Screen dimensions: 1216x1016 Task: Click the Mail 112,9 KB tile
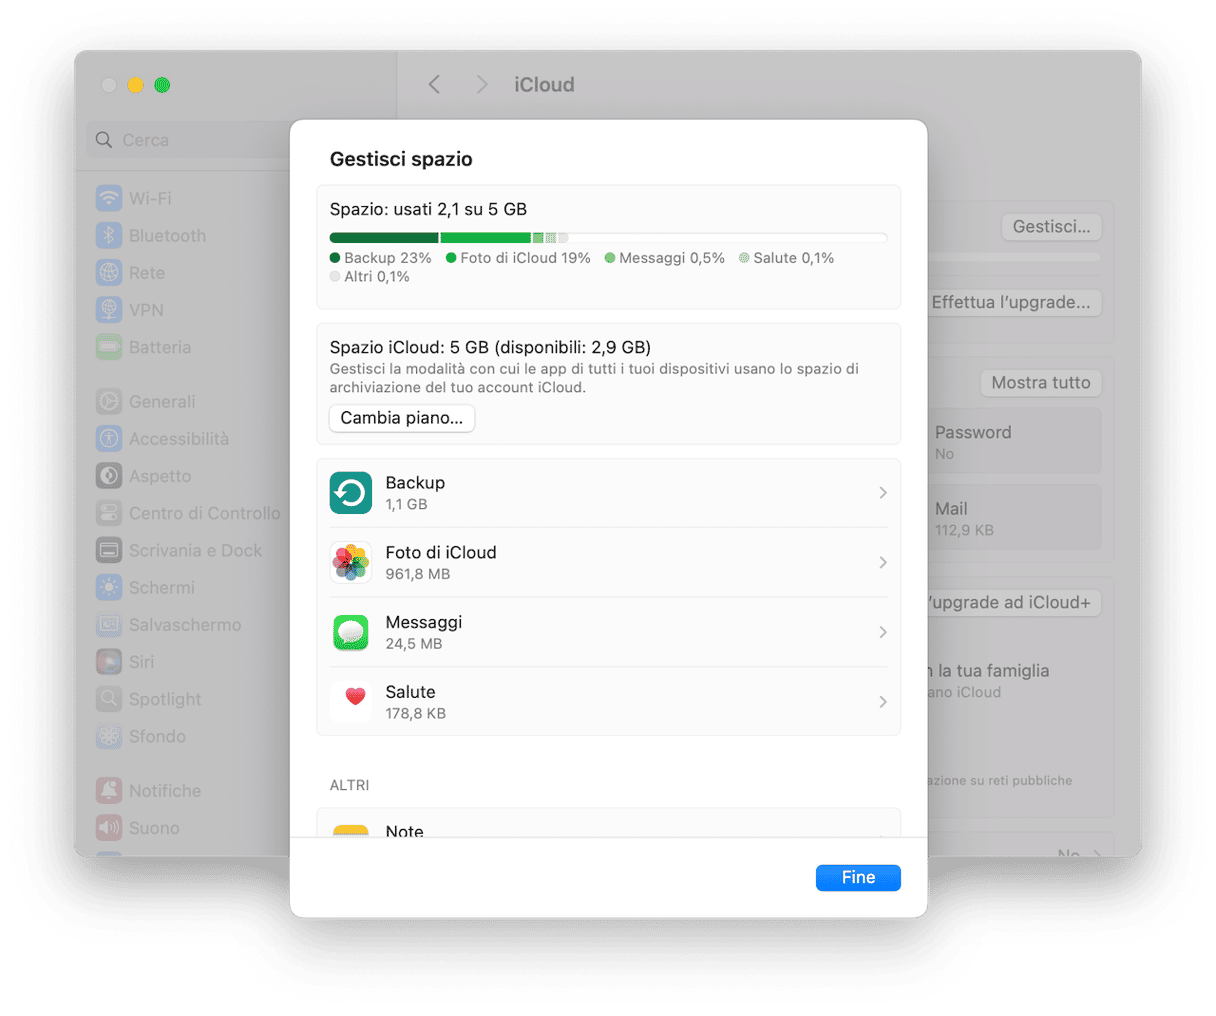[x=1013, y=518]
